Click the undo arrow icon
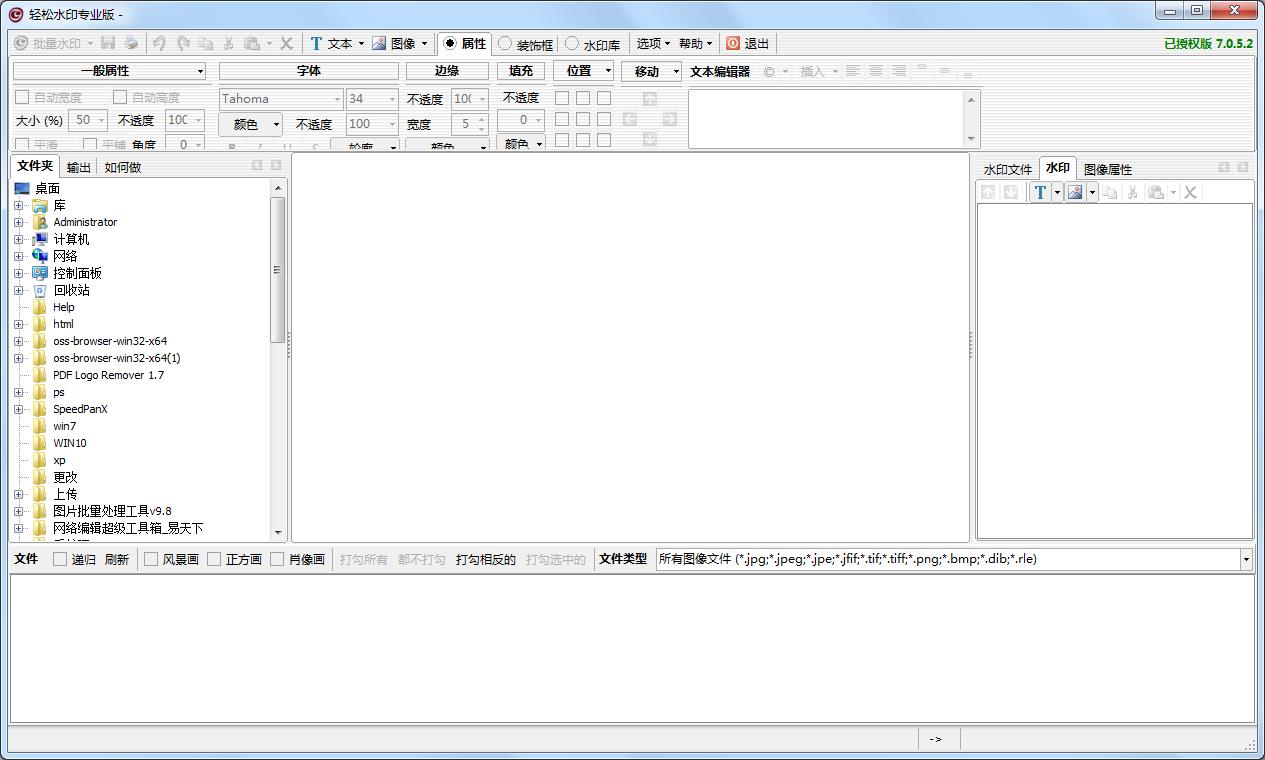The height and width of the screenshot is (760, 1265). coord(160,43)
